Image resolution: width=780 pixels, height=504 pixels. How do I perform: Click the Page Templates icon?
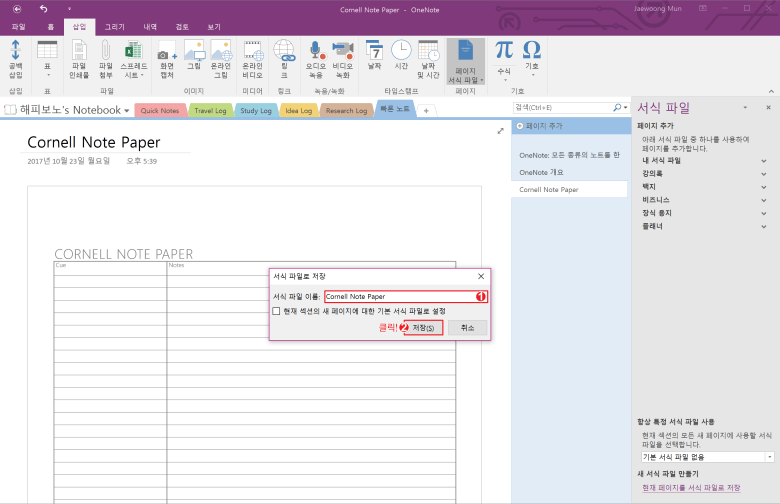(x=466, y=52)
